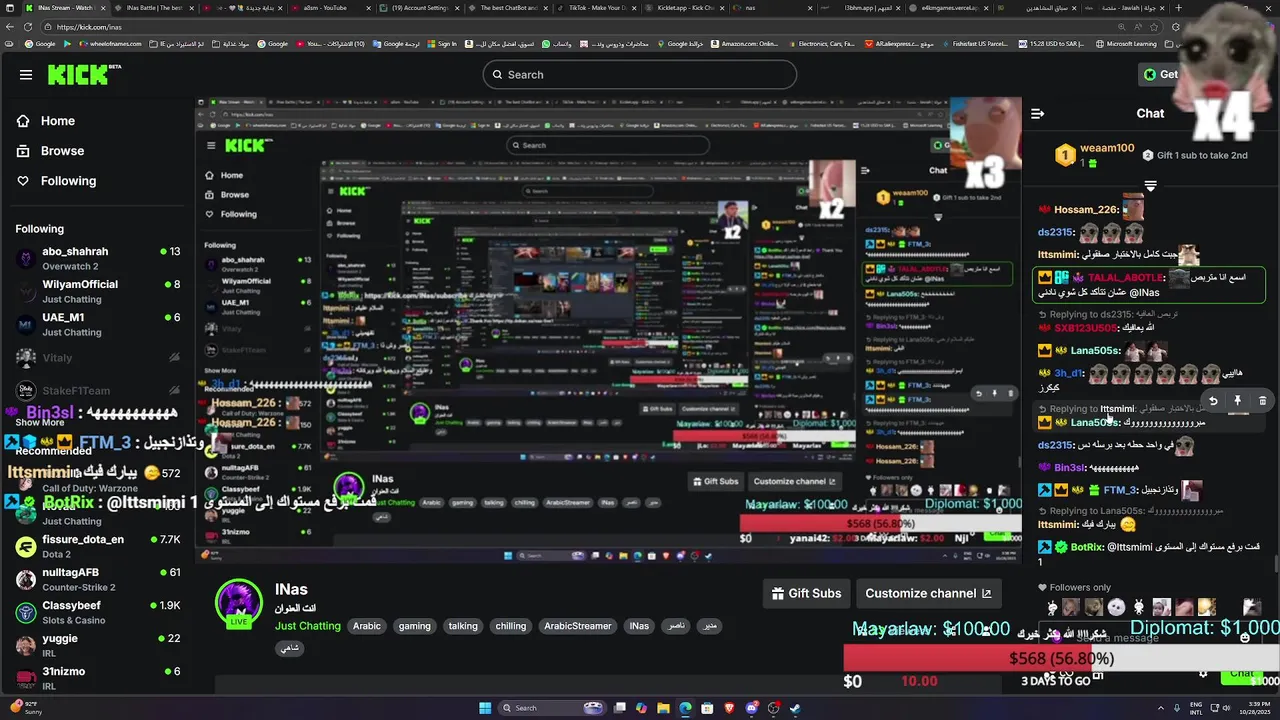Open abo_shahrah channel in Following list
Viewport: 1280px width, 720px height.
coord(97,258)
